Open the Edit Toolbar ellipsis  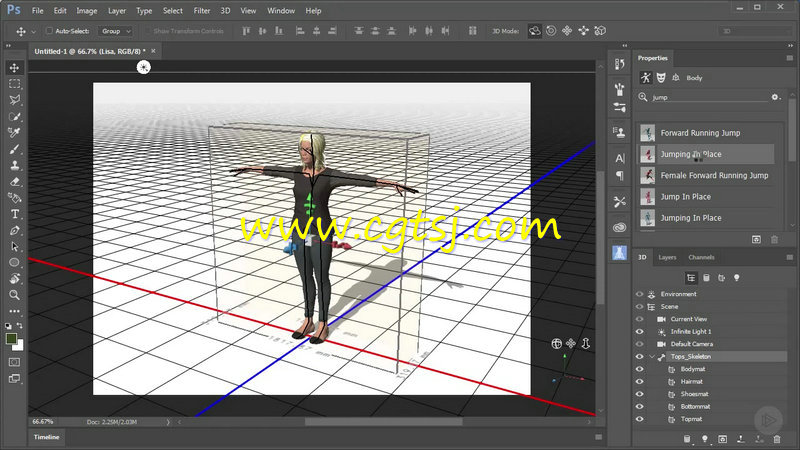click(14, 311)
